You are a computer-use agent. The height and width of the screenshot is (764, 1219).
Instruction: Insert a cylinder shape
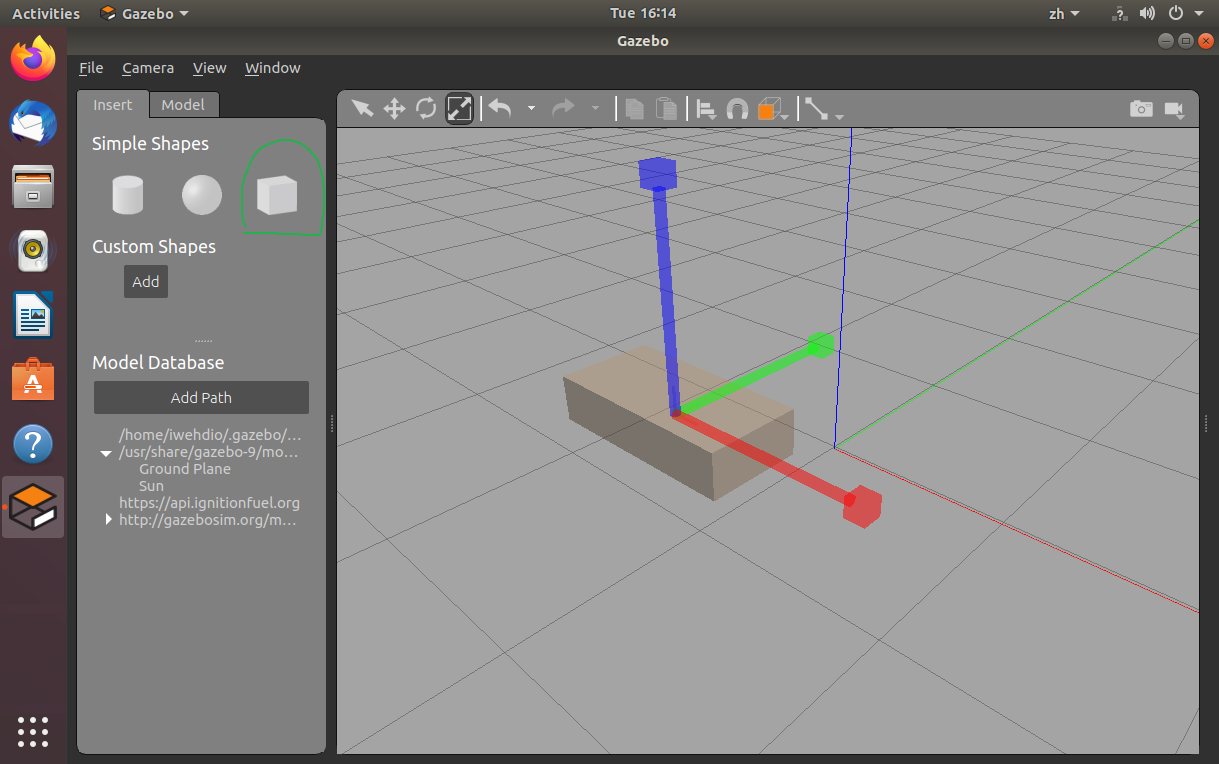[x=128, y=195]
